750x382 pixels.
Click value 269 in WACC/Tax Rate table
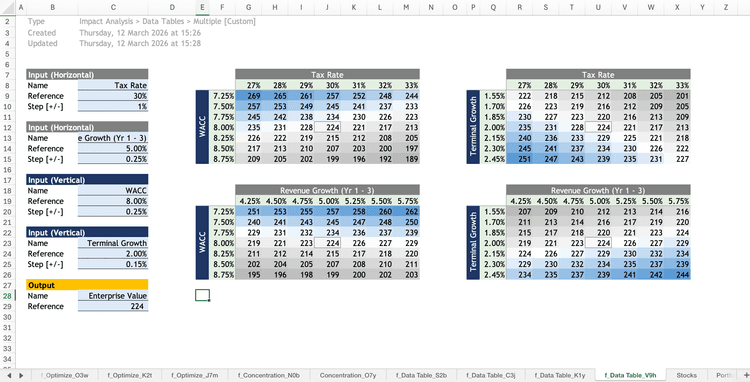click(249, 96)
